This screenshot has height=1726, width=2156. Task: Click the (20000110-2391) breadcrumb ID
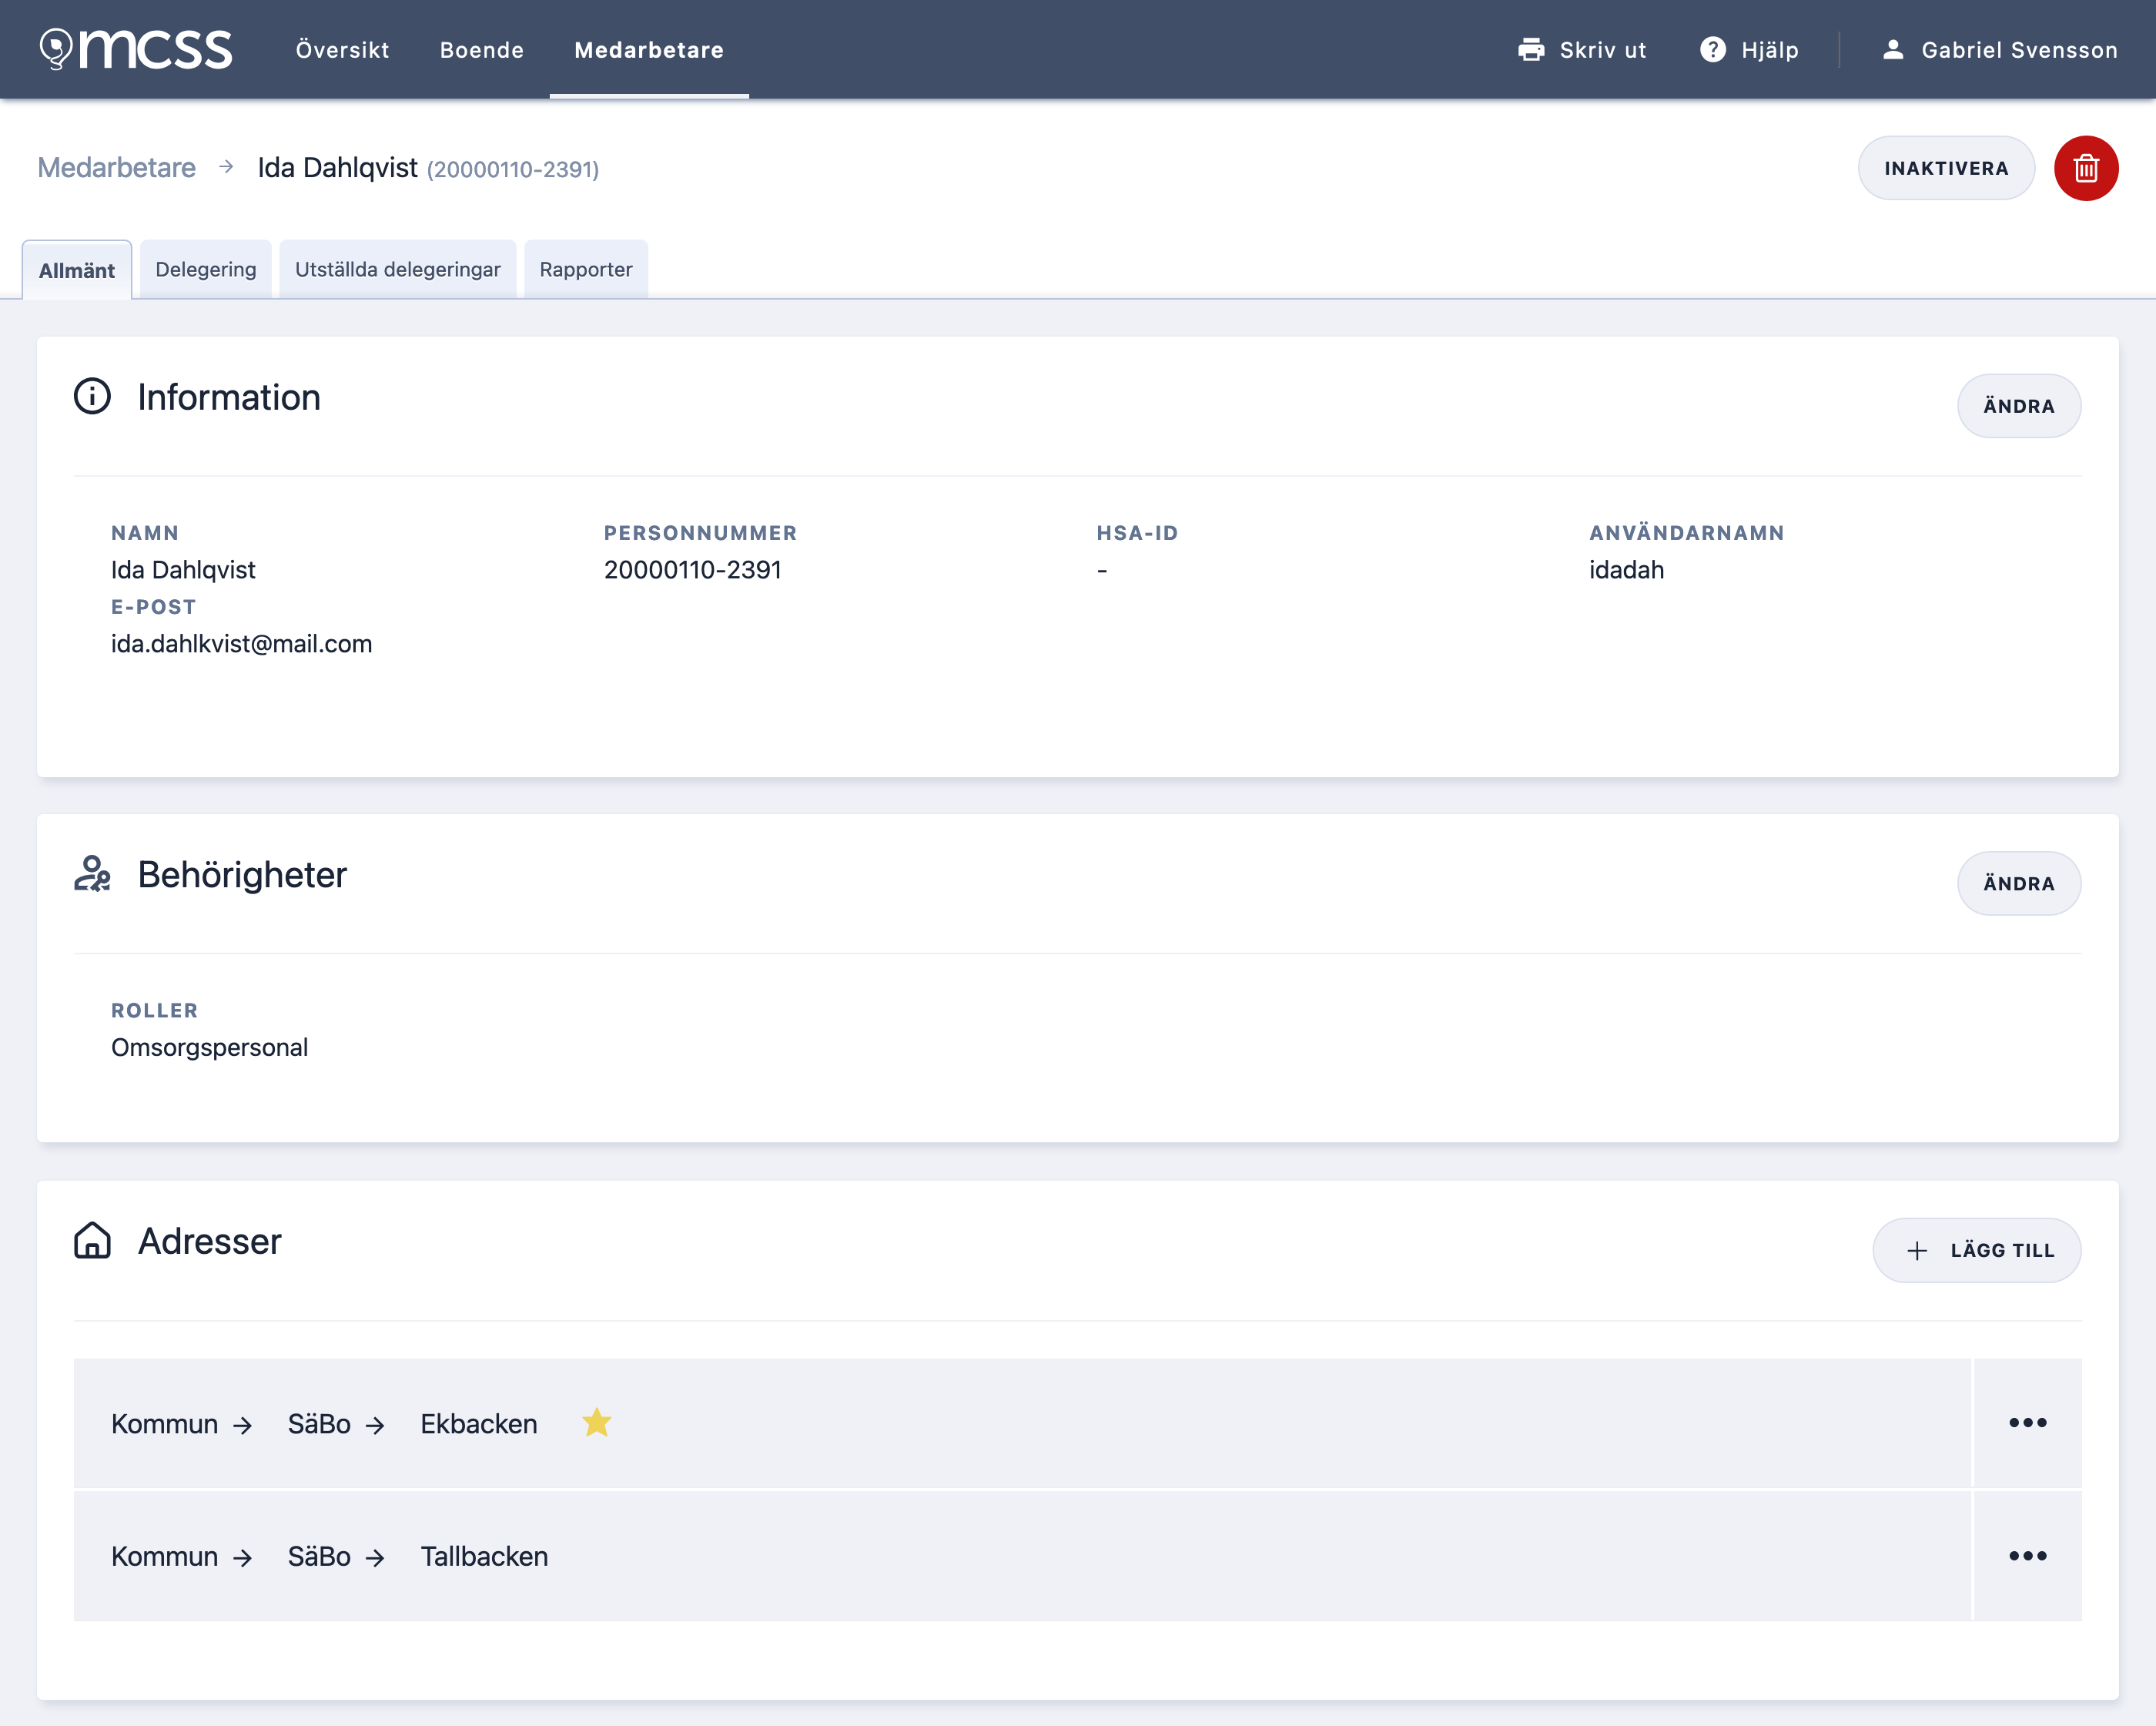point(513,169)
